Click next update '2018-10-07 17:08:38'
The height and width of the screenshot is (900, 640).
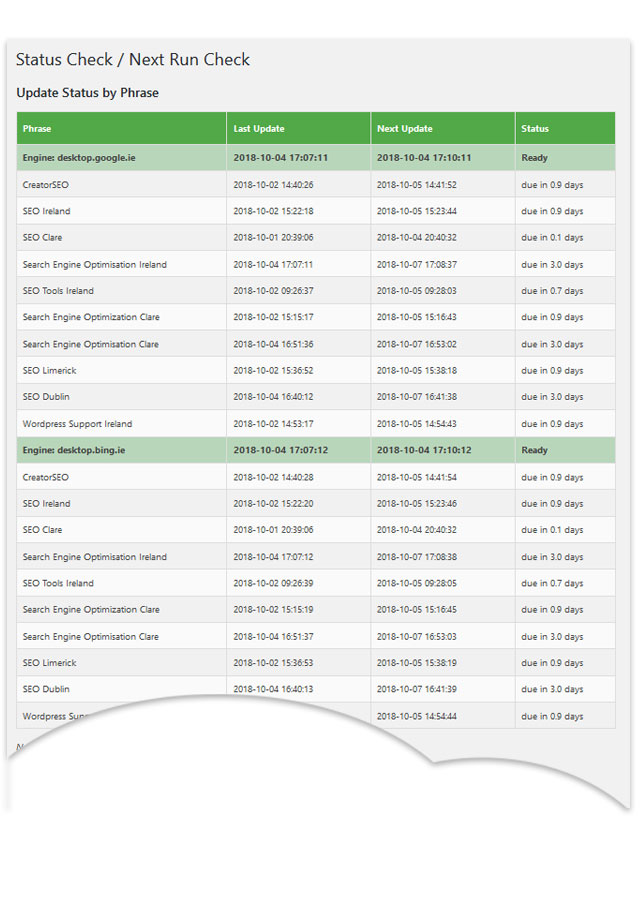417,557
